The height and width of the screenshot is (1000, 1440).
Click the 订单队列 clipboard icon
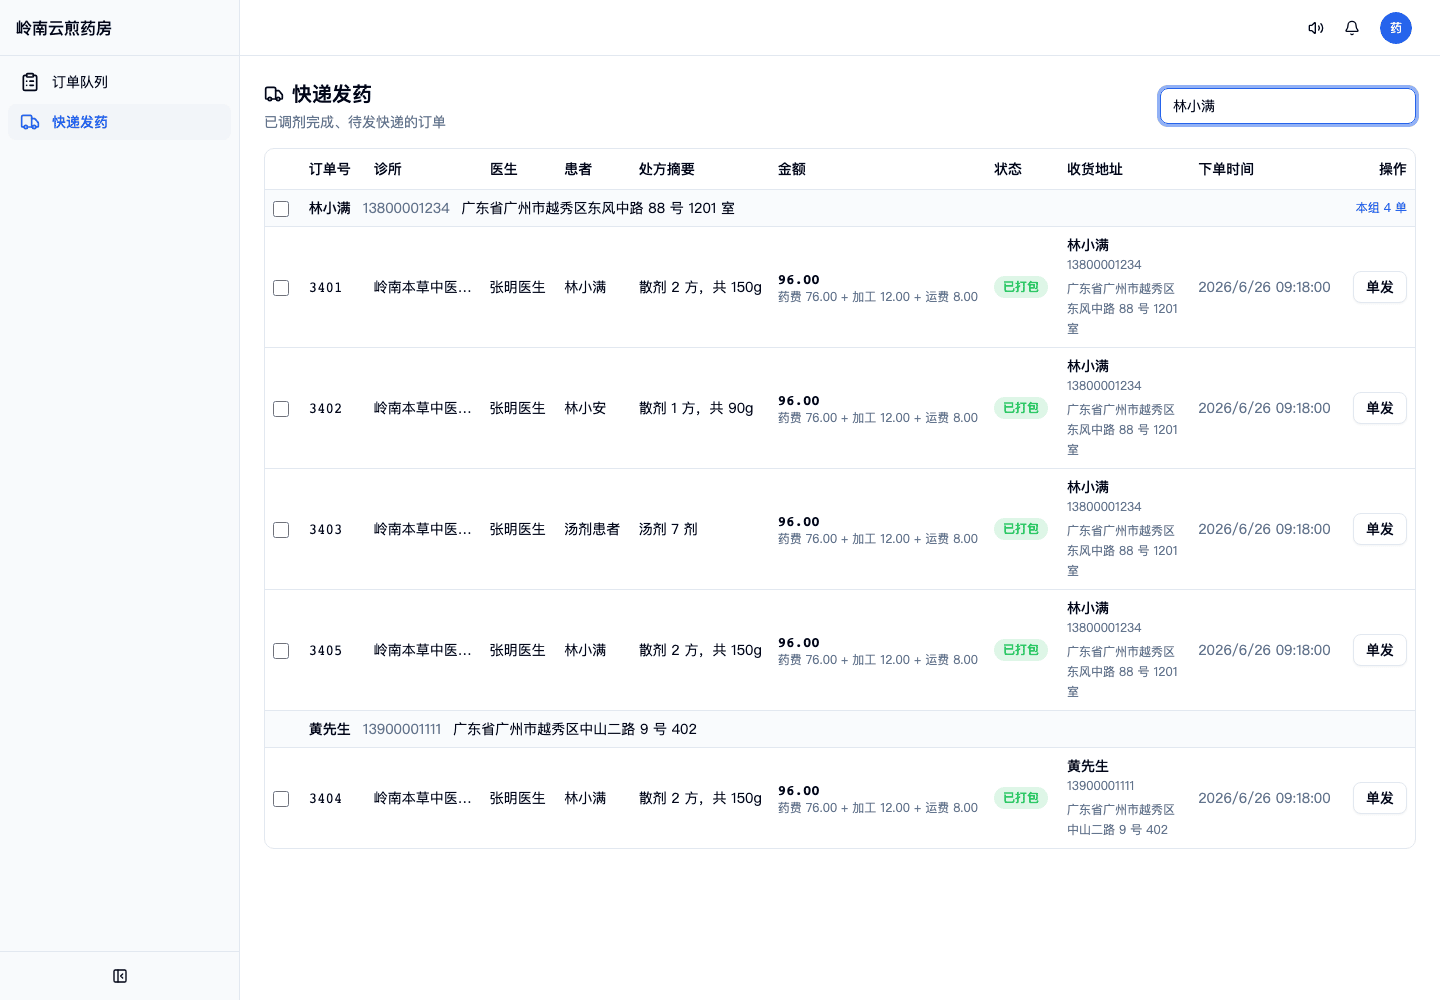pos(30,82)
